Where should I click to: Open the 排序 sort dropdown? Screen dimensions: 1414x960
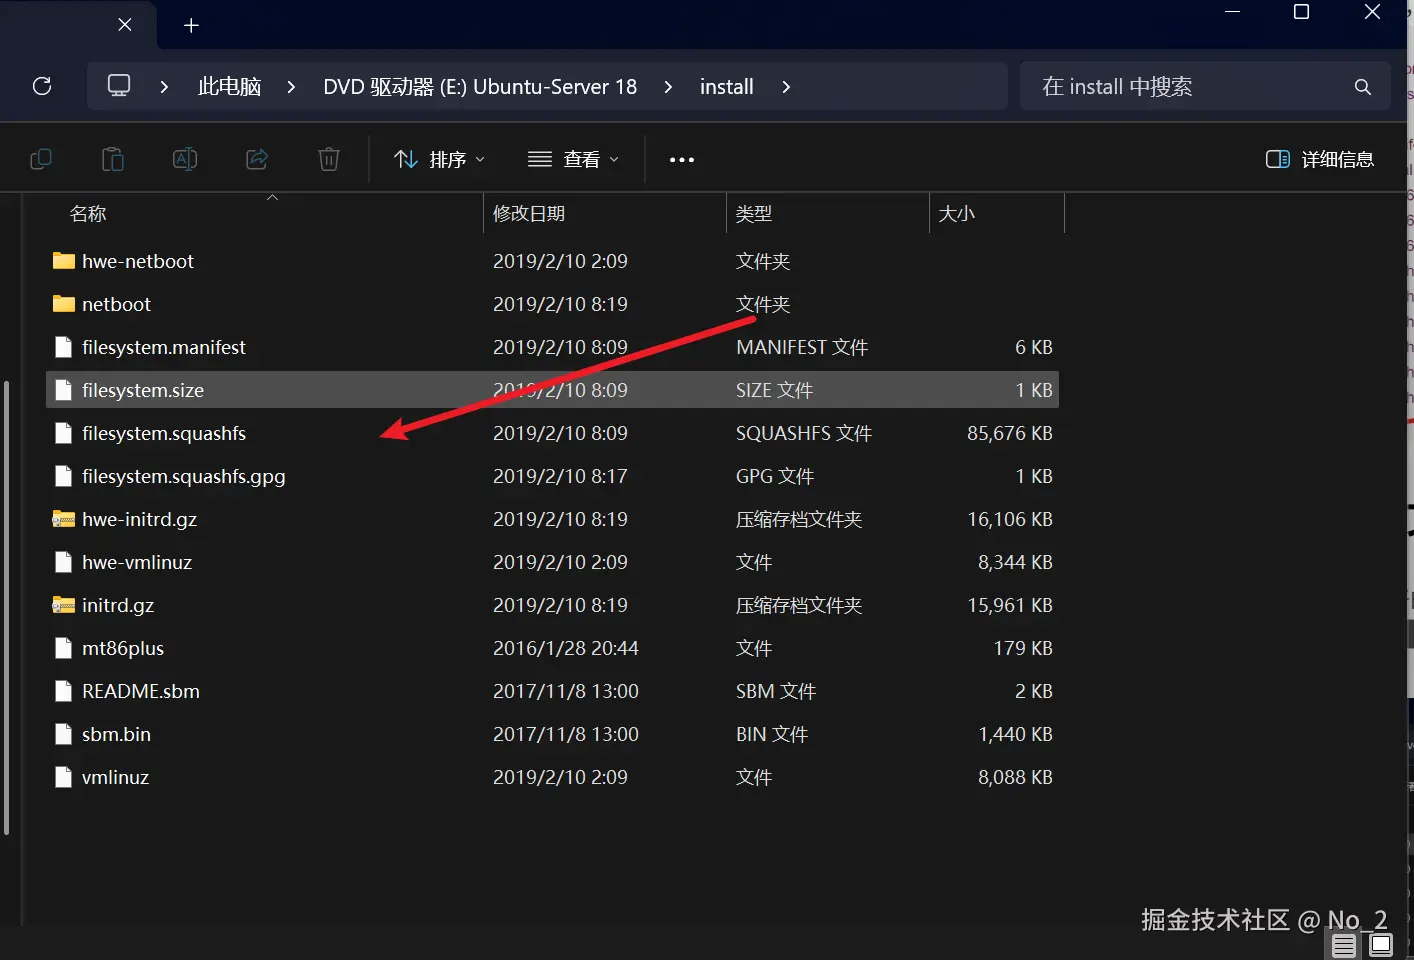(439, 159)
